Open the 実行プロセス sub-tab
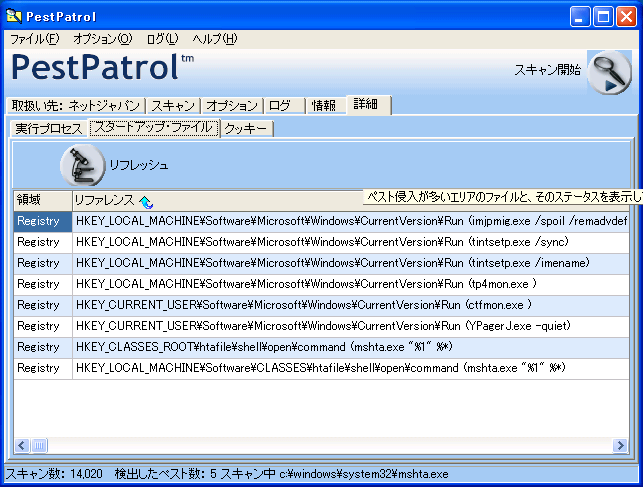 click(48, 128)
